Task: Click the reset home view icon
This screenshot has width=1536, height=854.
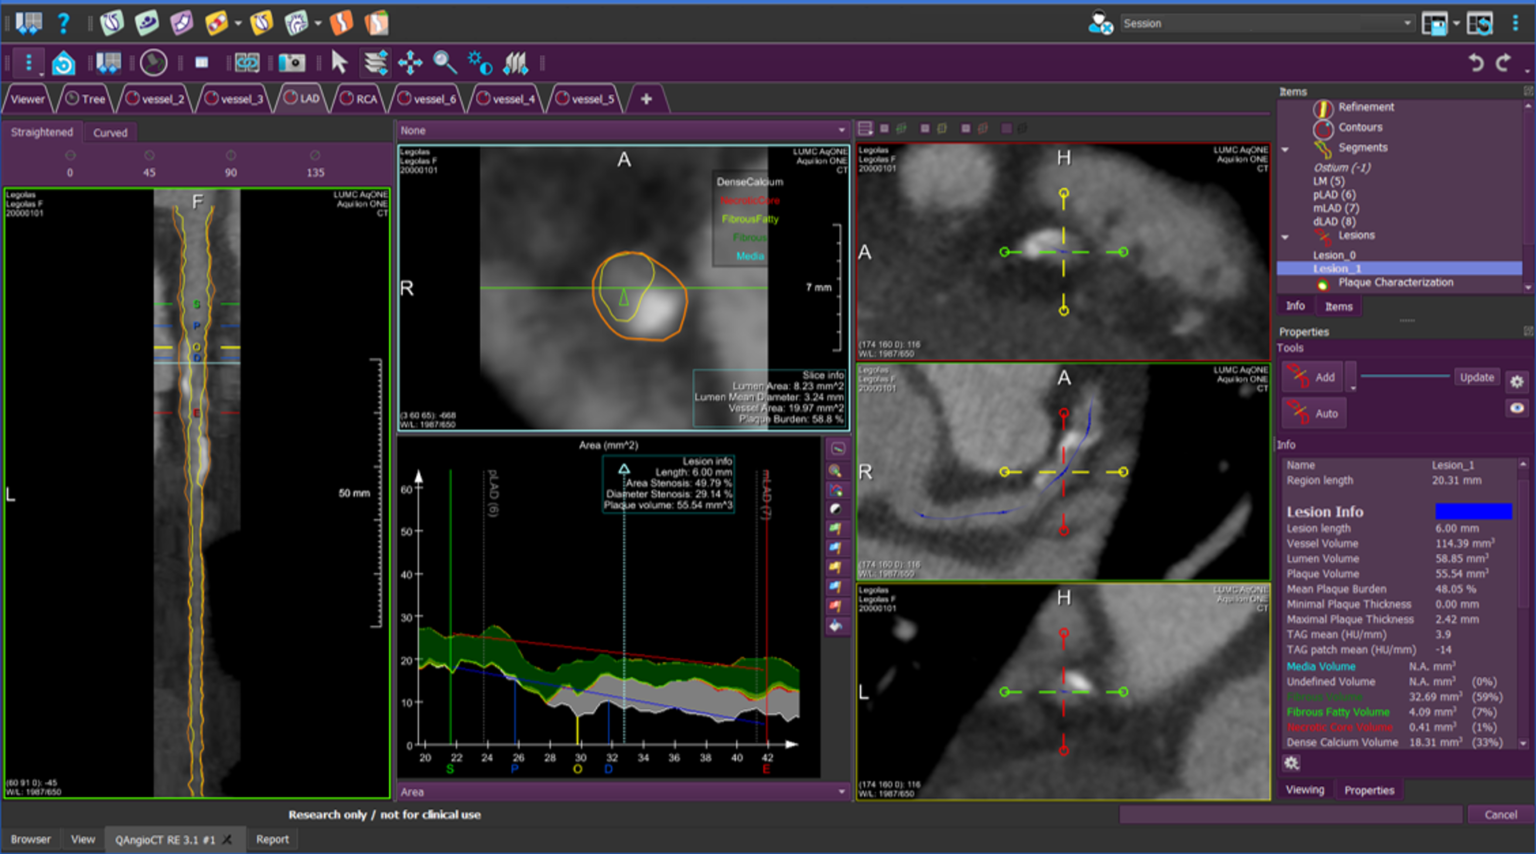Action: pyautogui.click(x=64, y=63)
